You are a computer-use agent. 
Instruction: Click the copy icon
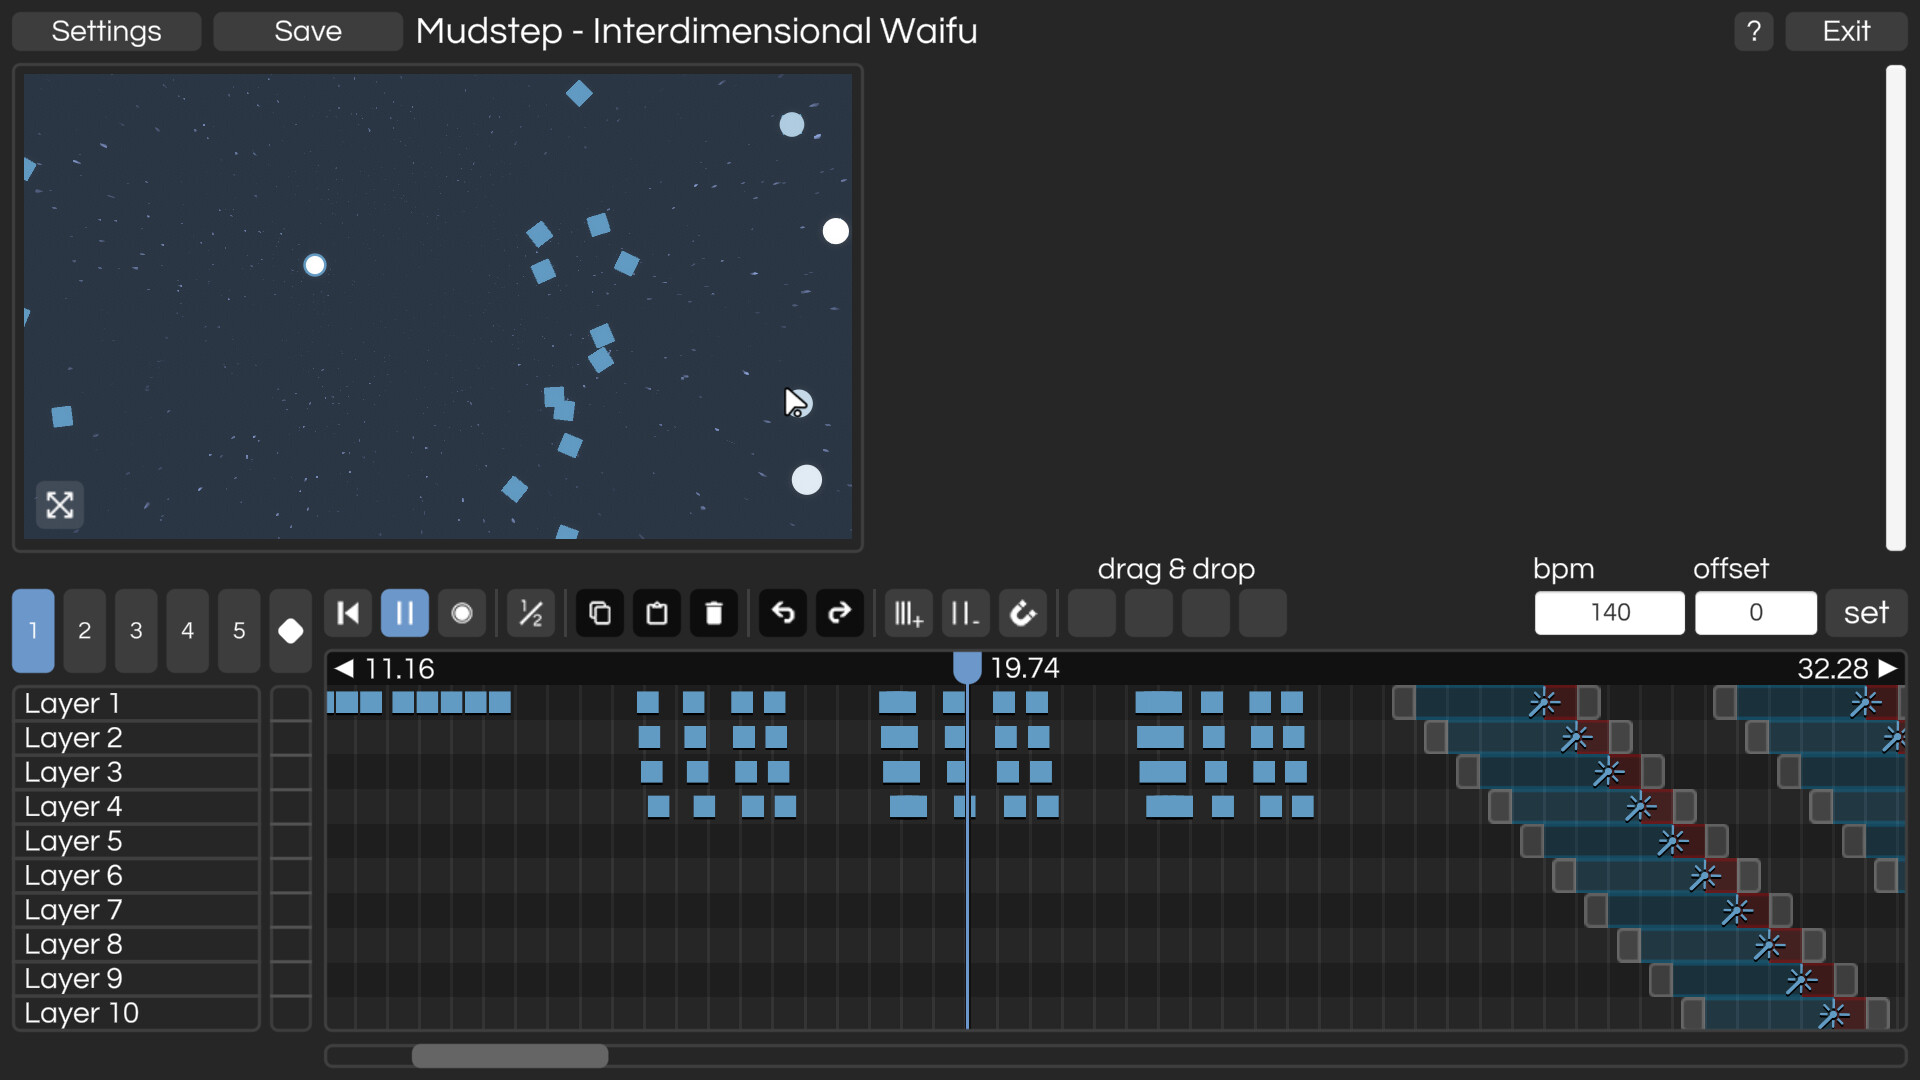pos(600,613)
